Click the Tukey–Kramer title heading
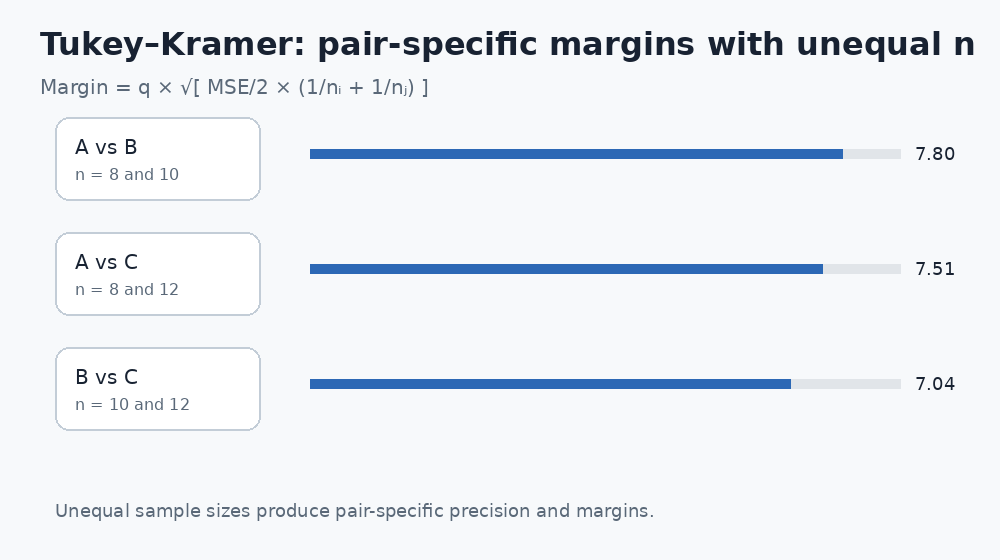Screen dimensions: 1000x560 tap(507, 45)
